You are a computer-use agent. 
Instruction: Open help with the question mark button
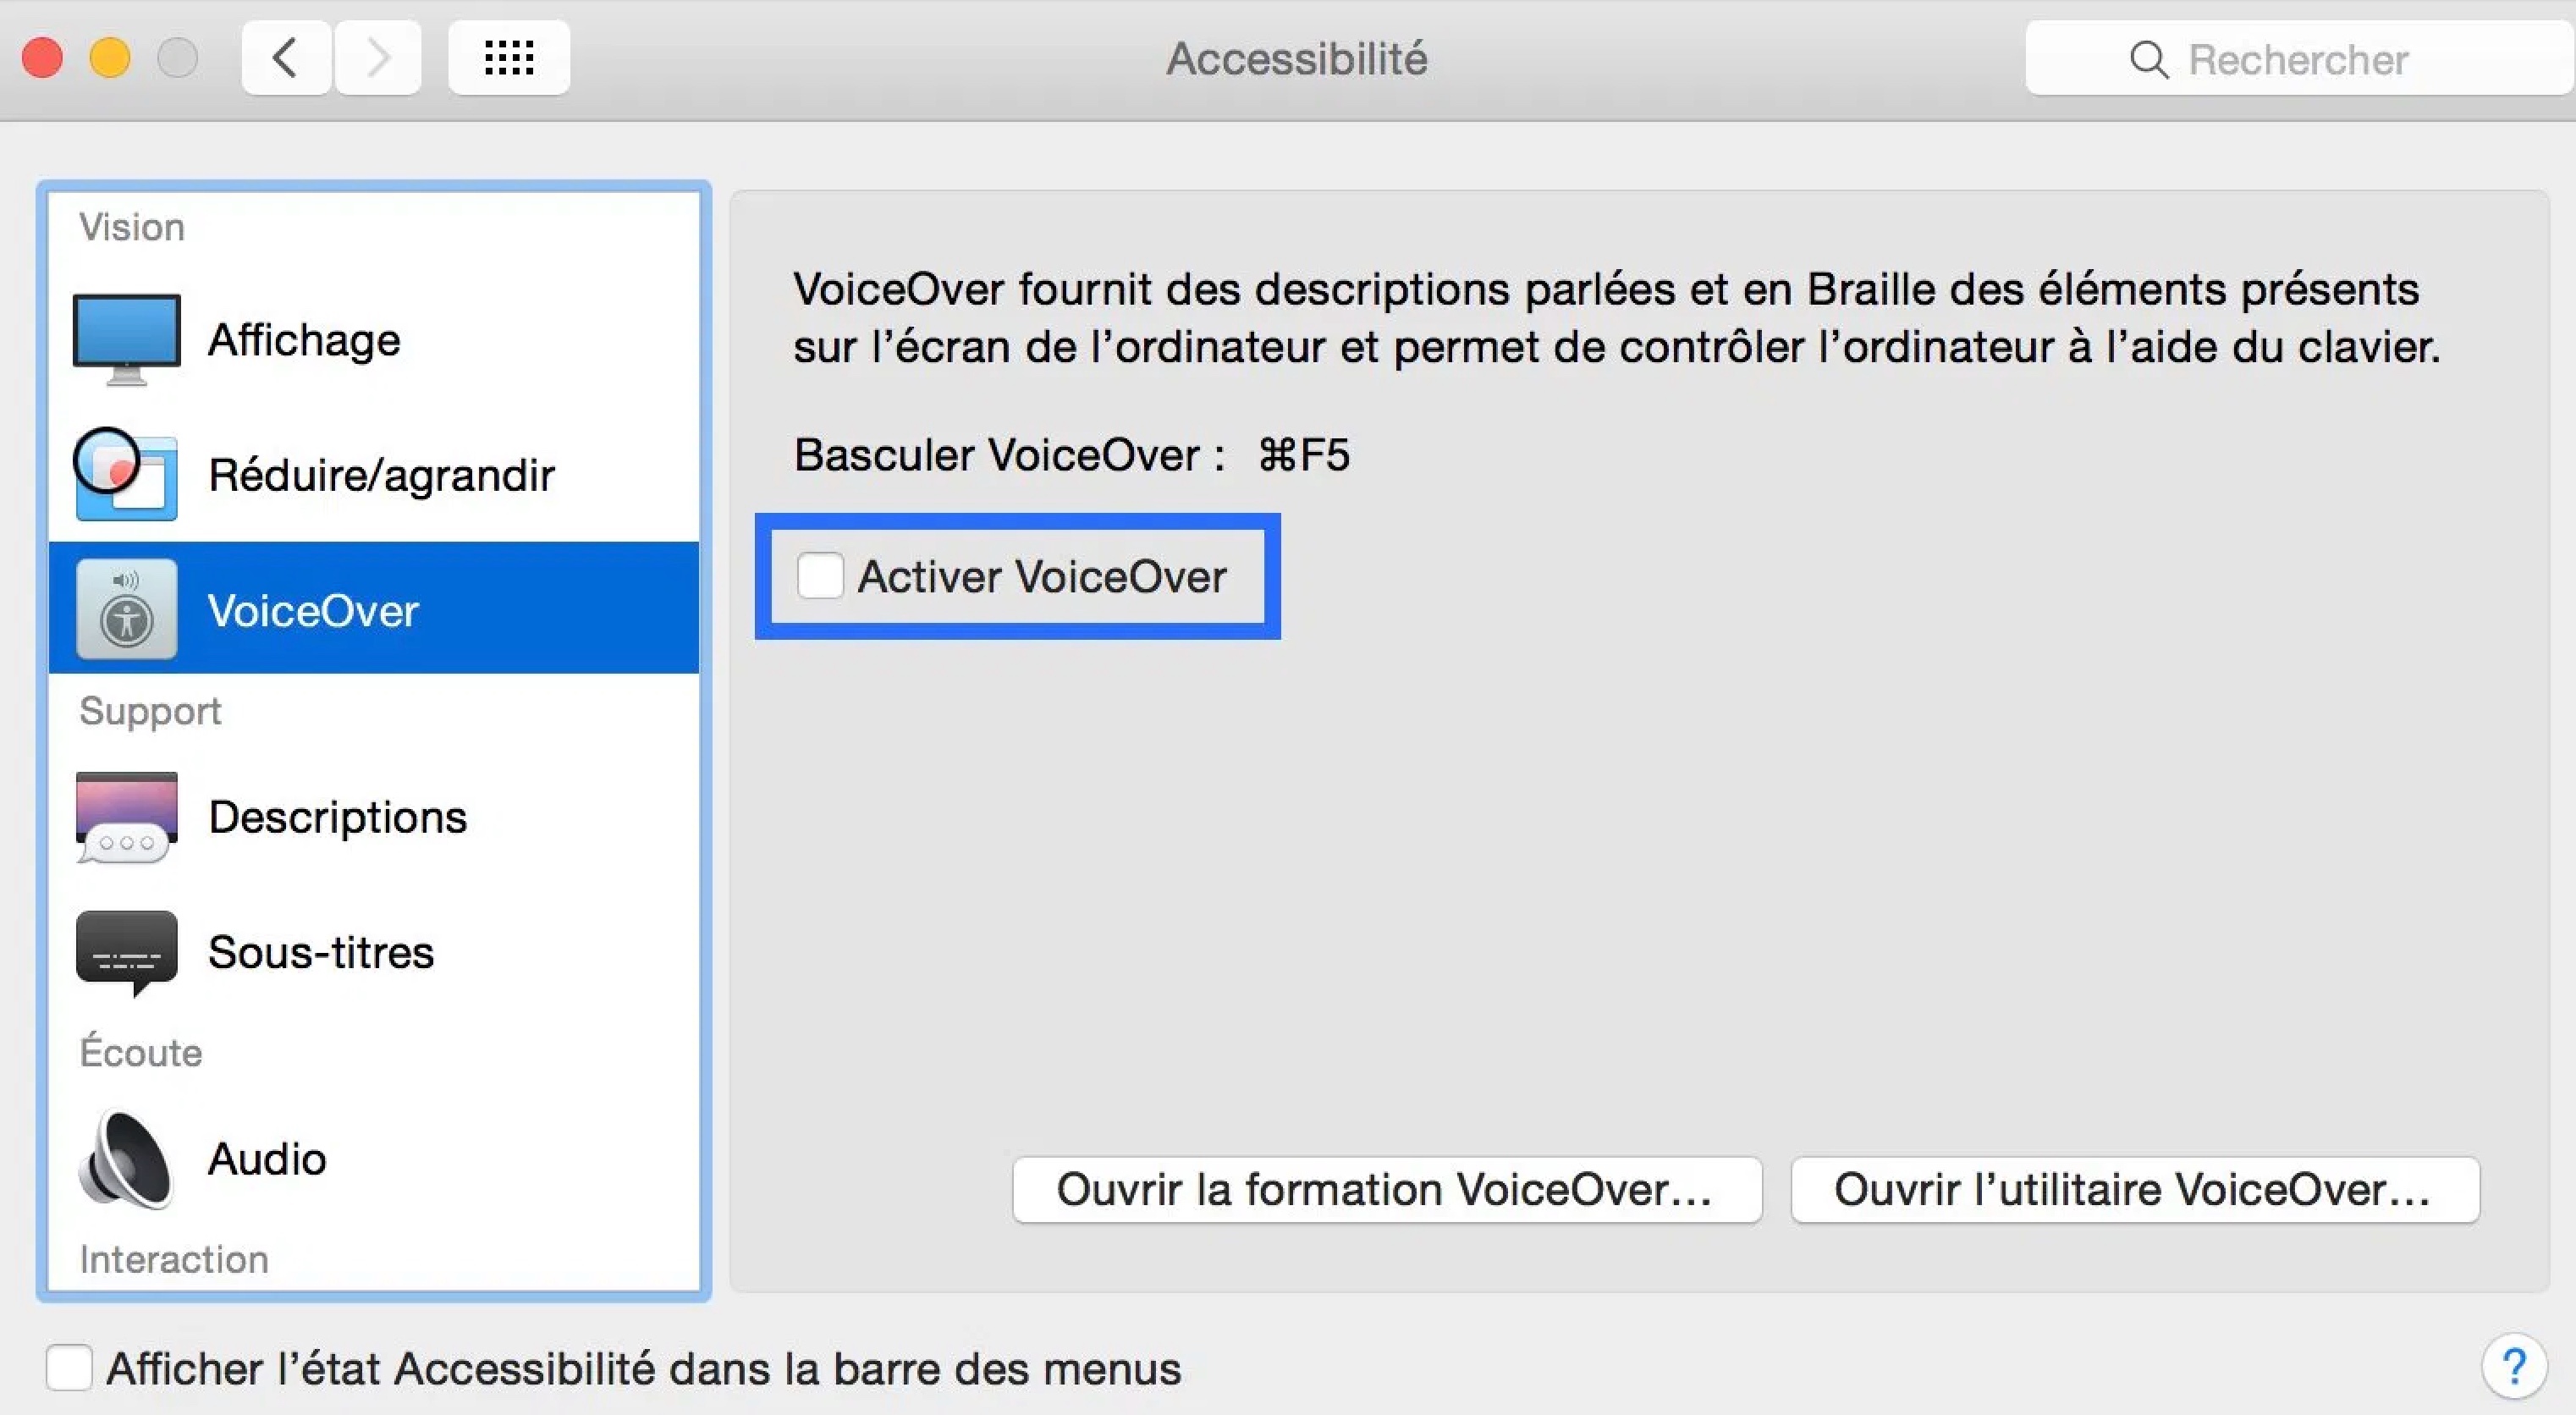2513,1366
